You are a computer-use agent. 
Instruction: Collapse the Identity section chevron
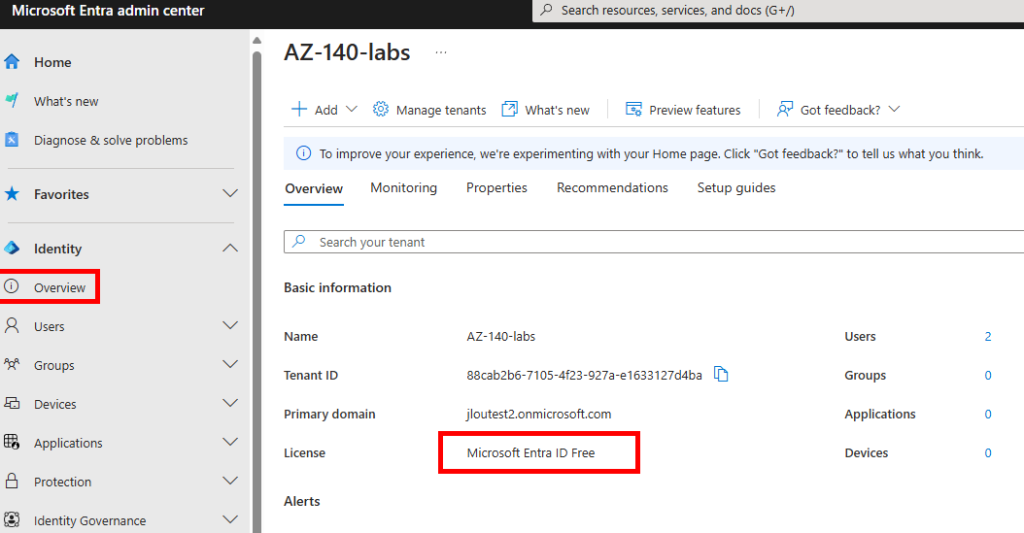tap(230, 248)
